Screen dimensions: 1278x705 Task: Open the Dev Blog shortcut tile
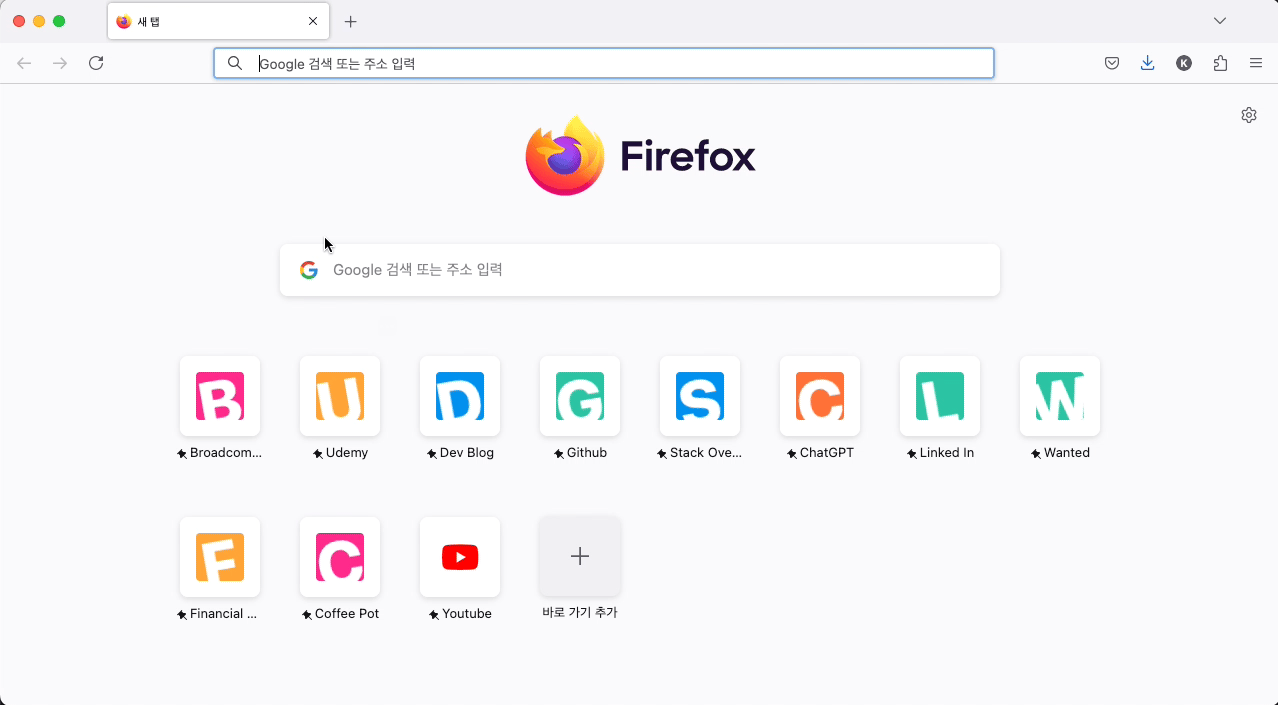[460, 396]
